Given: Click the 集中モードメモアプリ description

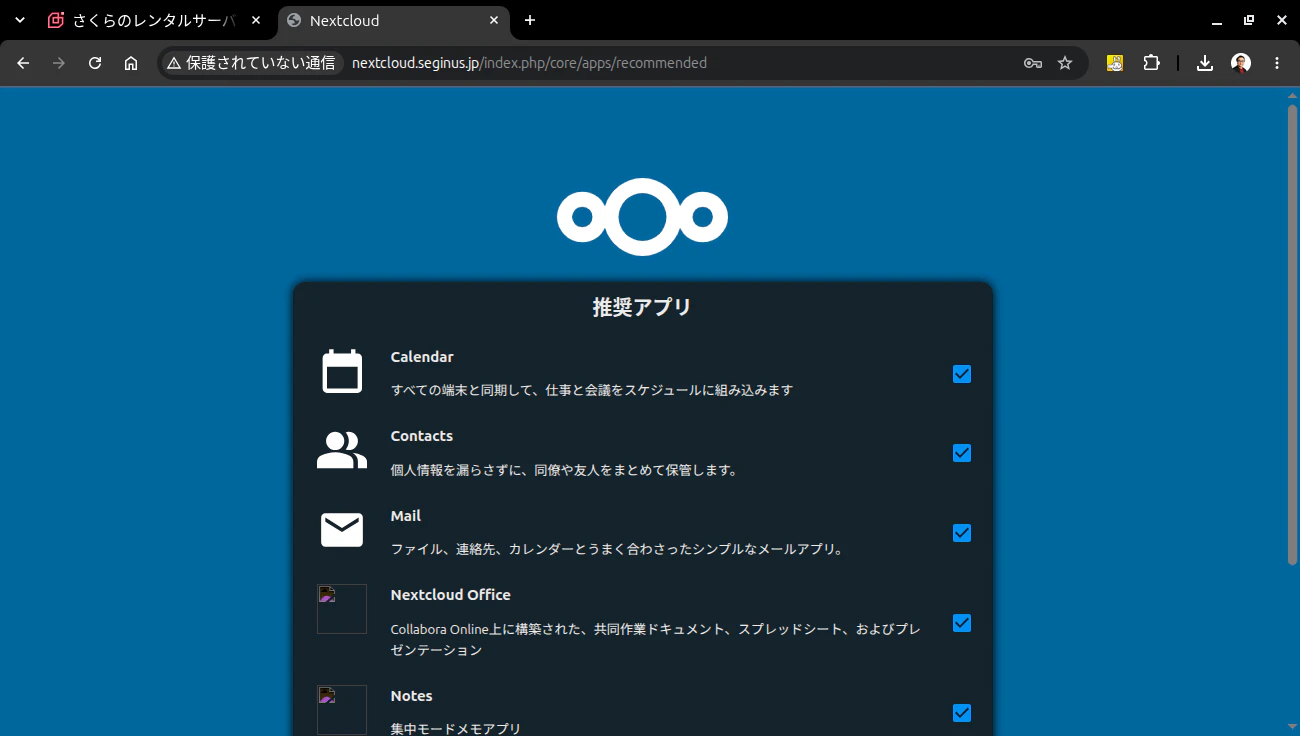Looking at the screenshot, I should coord(456,729).
